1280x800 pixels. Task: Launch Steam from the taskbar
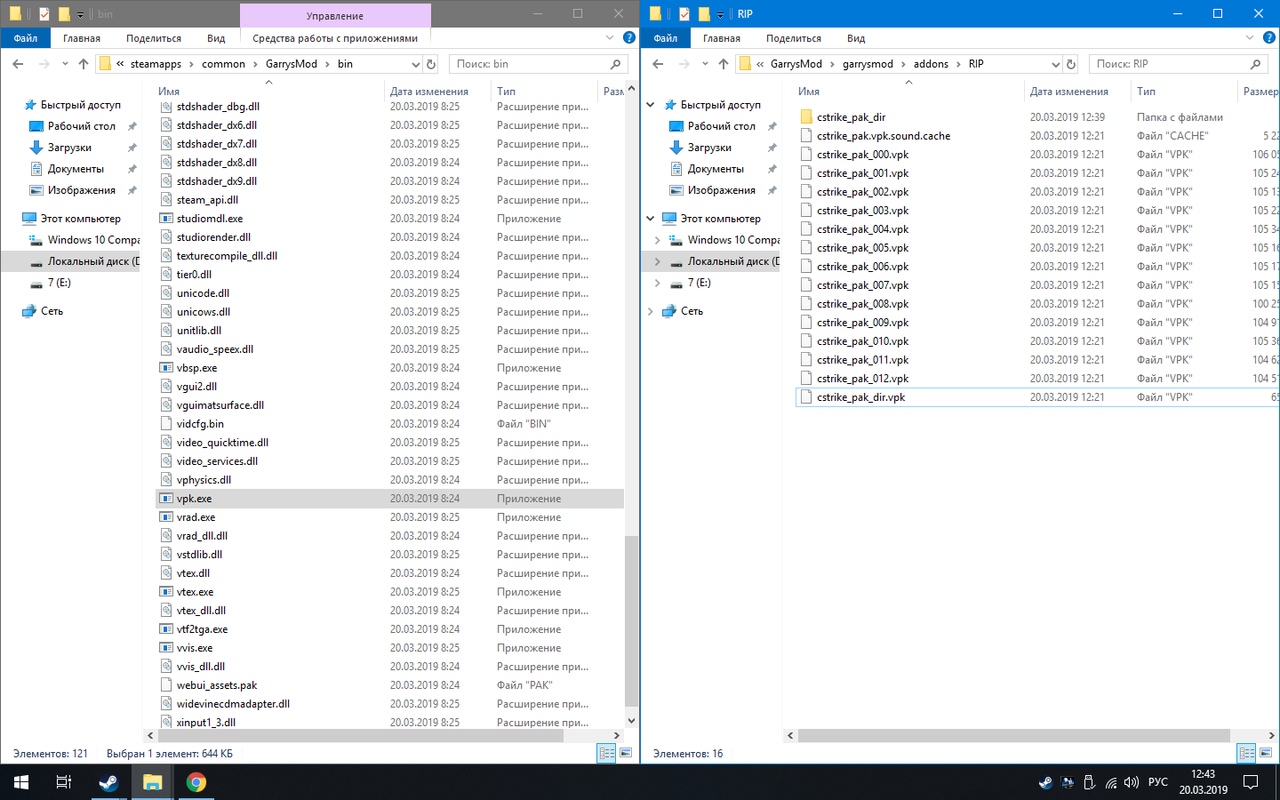107,782
